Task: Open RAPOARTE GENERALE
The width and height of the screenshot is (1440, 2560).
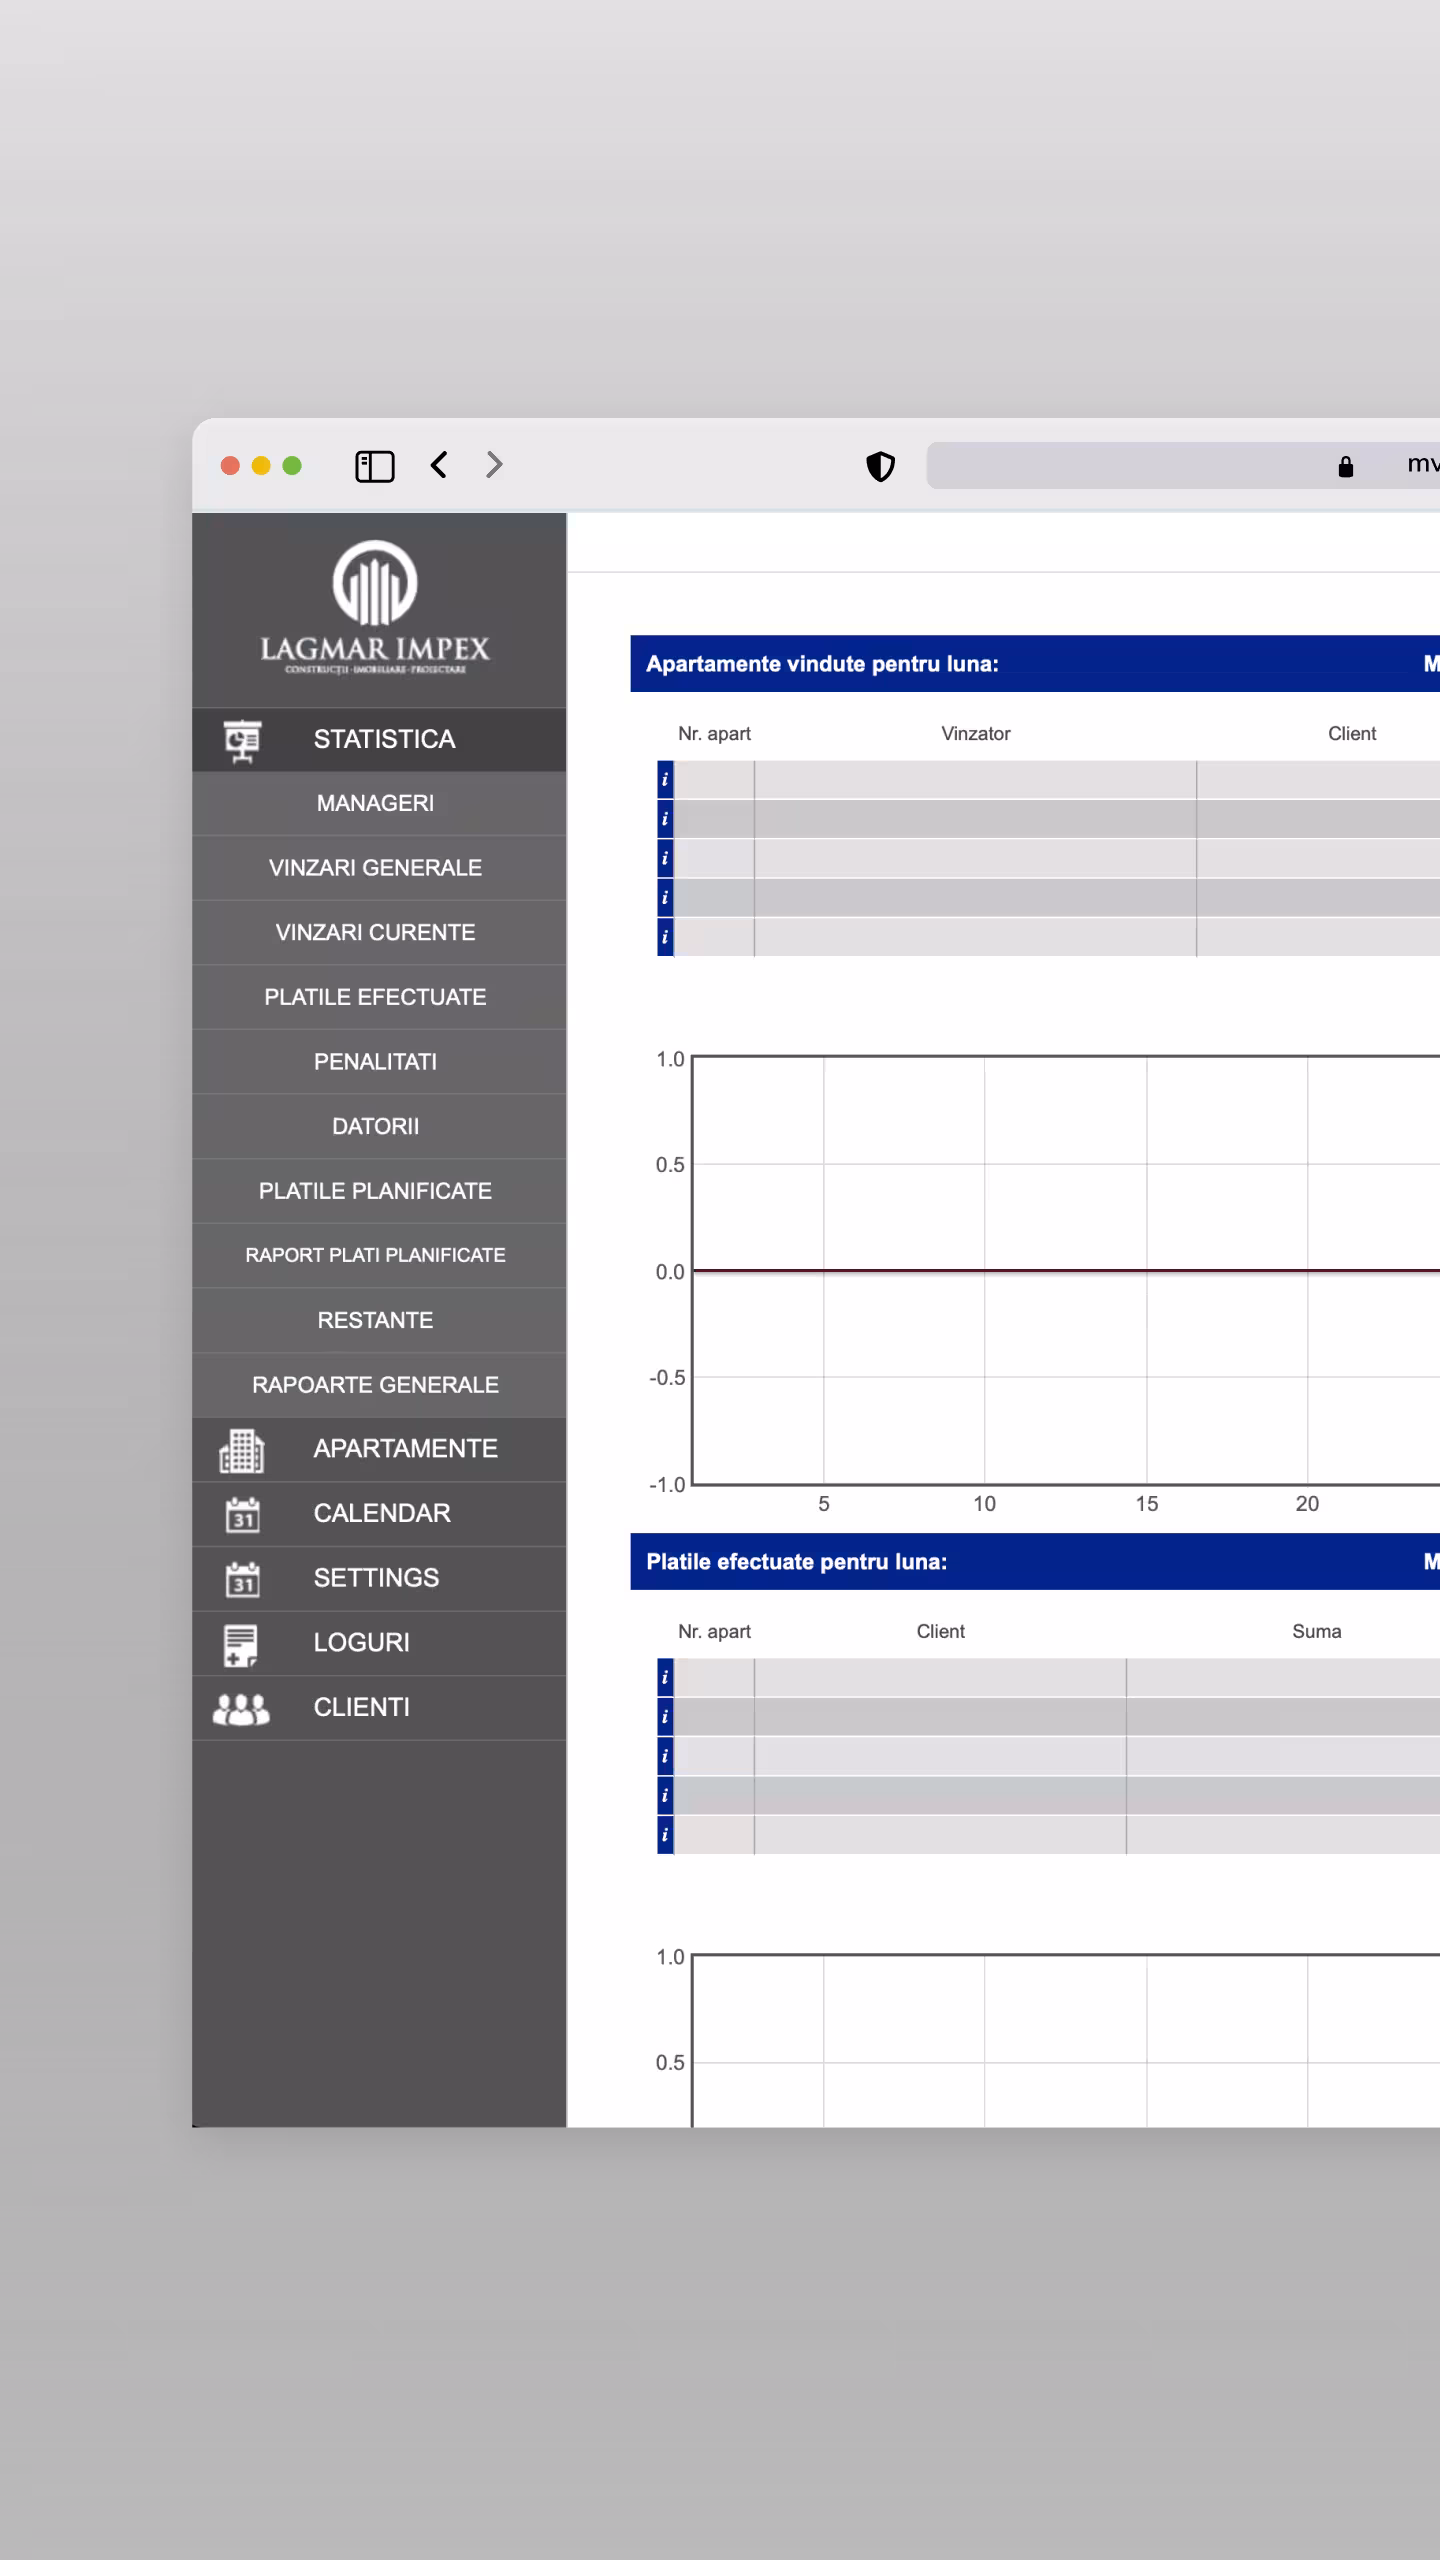Action: click(379, 1385)
